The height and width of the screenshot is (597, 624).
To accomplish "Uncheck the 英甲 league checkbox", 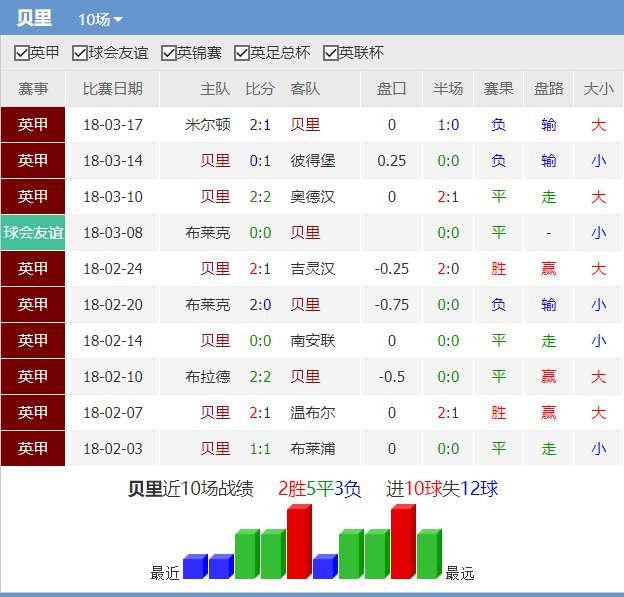I will coord(22,53).
